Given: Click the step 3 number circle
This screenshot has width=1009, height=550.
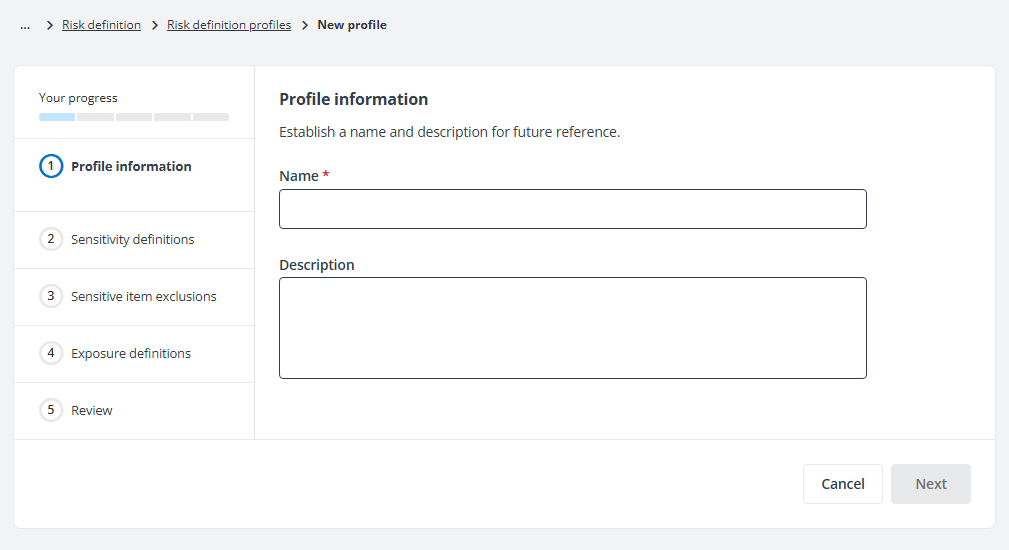Looking at the screenshot, I should tap(51, 296).
